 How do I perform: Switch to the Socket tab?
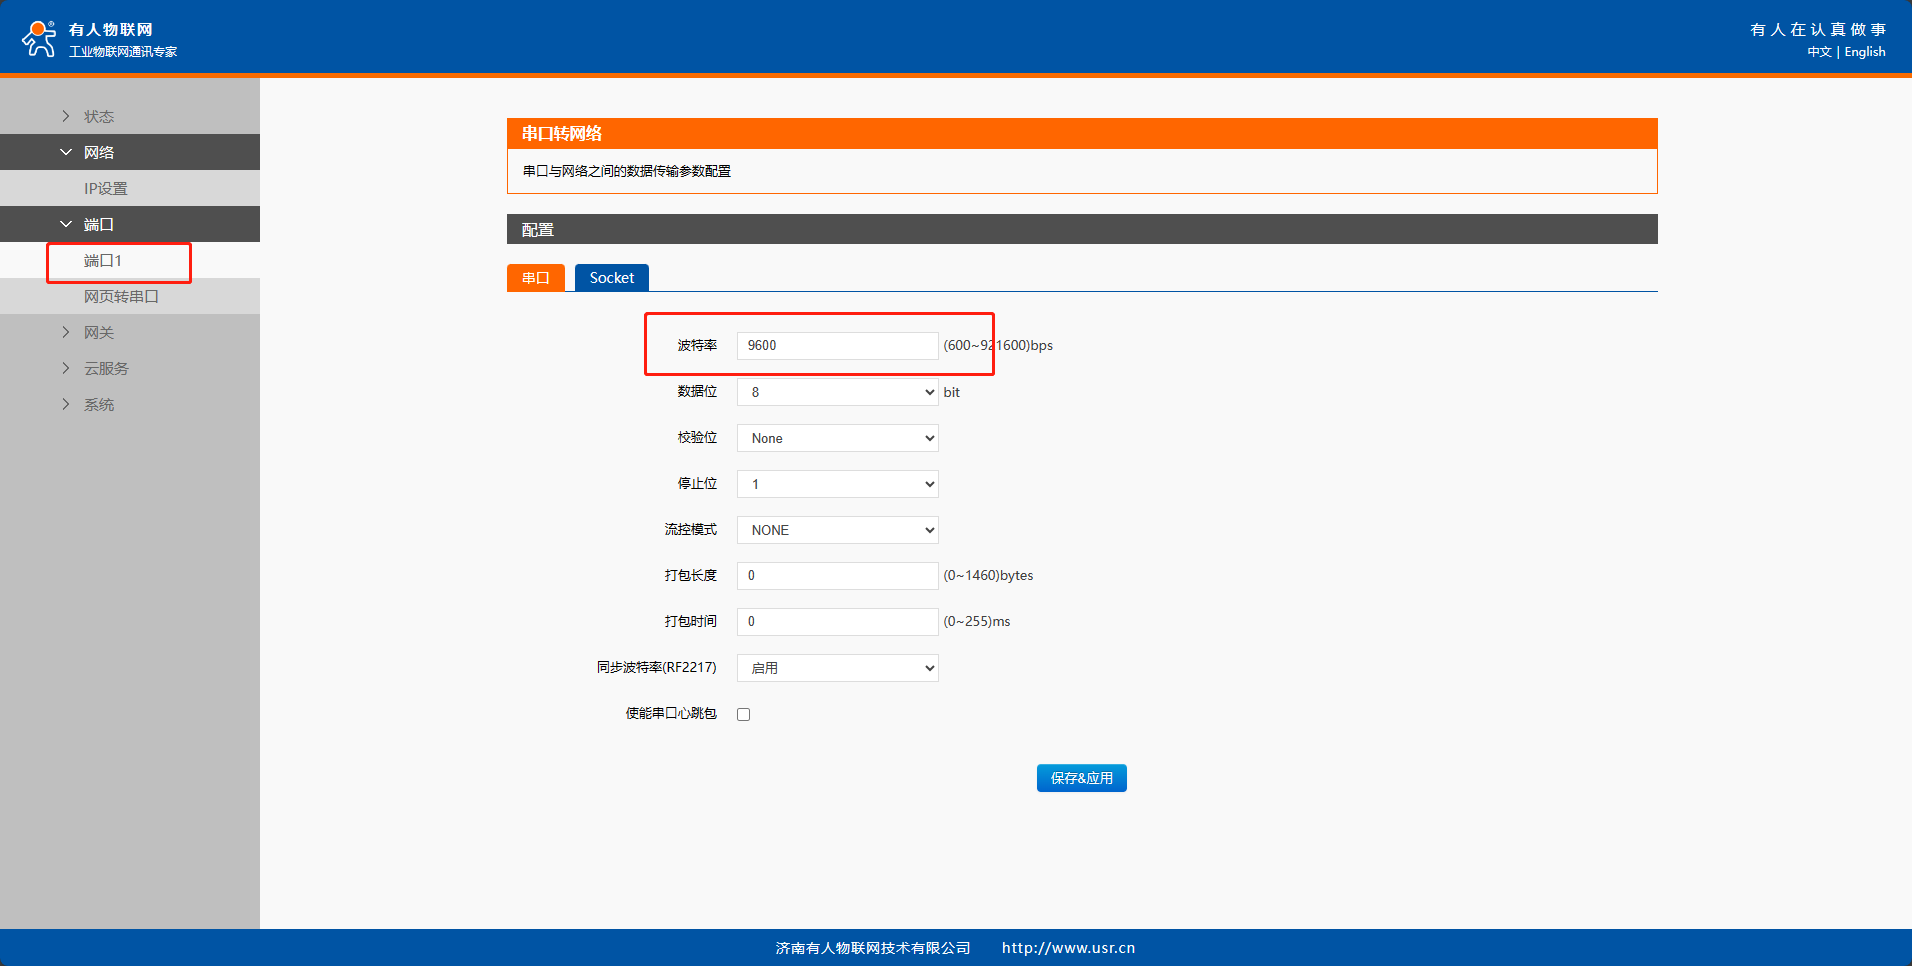coord(611,278)
